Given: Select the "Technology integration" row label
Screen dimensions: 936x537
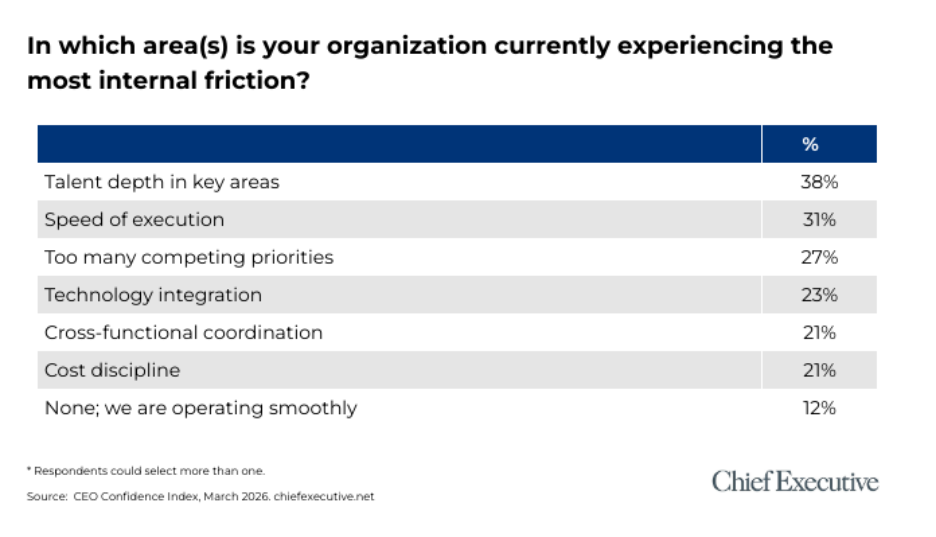Looking at the screenshot, I should point(153,295).
